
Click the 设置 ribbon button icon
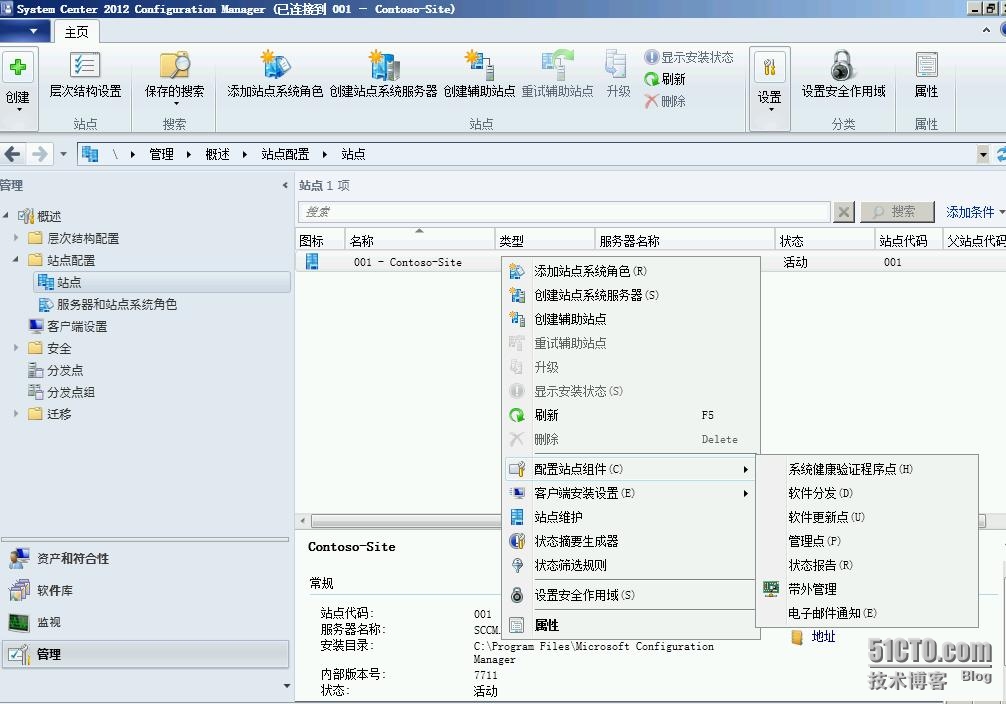tap(769, 67)
